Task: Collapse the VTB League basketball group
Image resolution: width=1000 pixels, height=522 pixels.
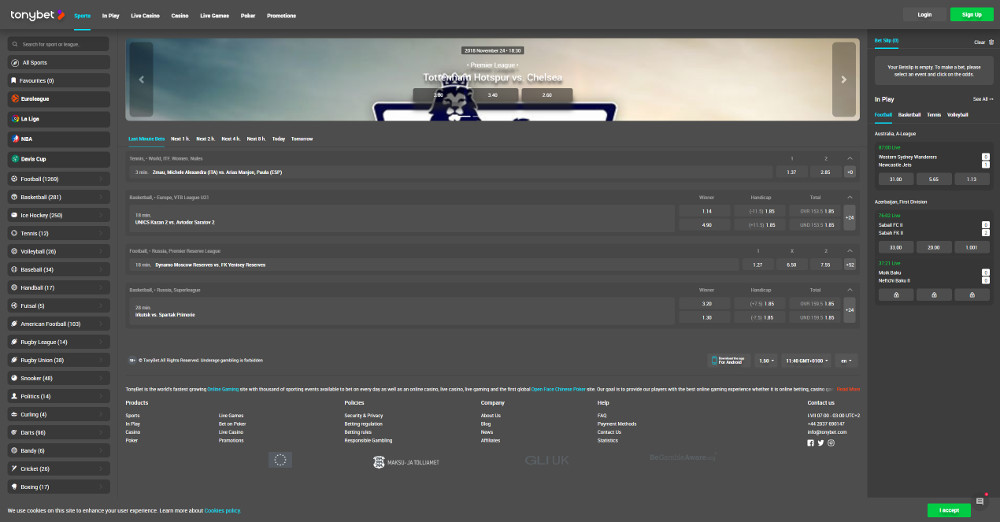Action: (849, 197)
